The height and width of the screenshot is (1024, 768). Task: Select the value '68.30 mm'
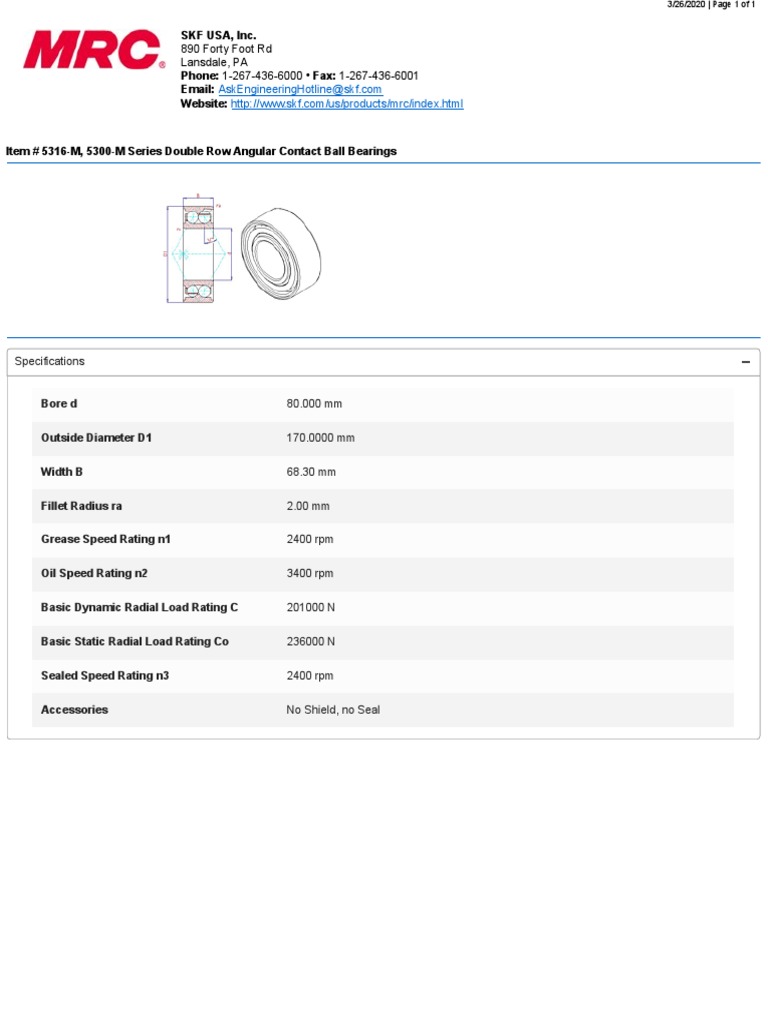(x=311, y=472)
